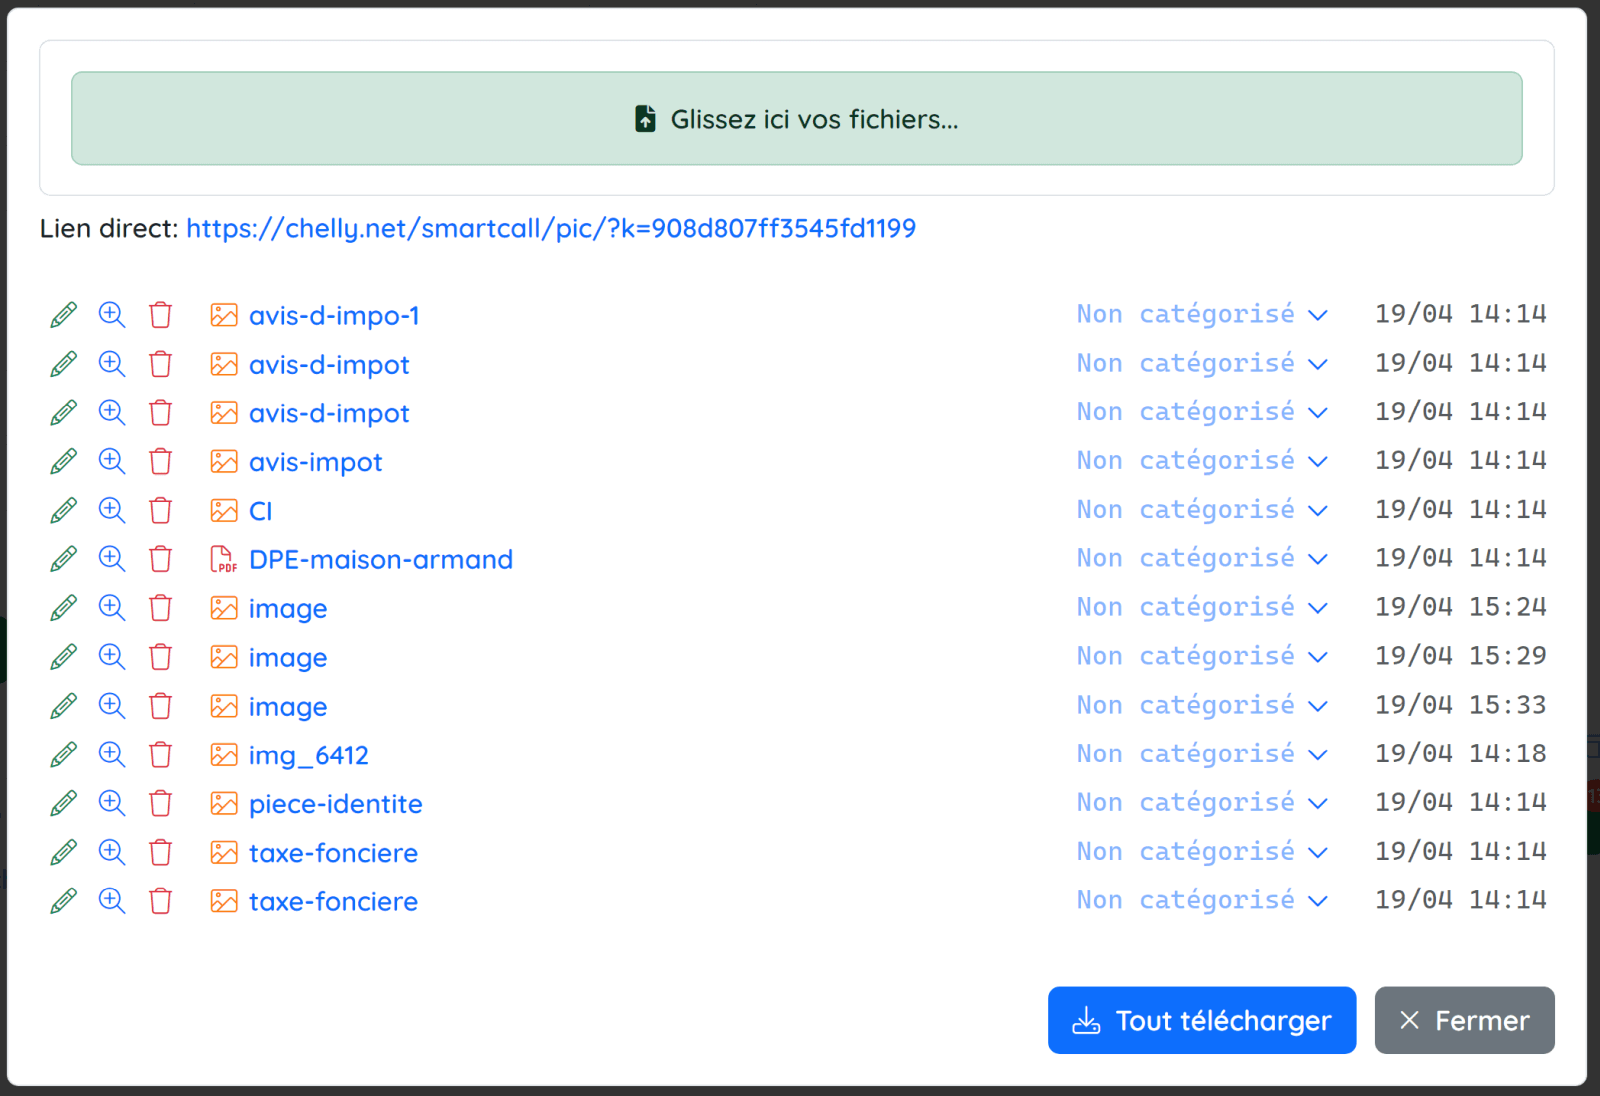Screen dimensions: 1600x1096
Task: Close the dialog with the Fermer button
Action: pyautogui.click(x=1464, y=1020)
